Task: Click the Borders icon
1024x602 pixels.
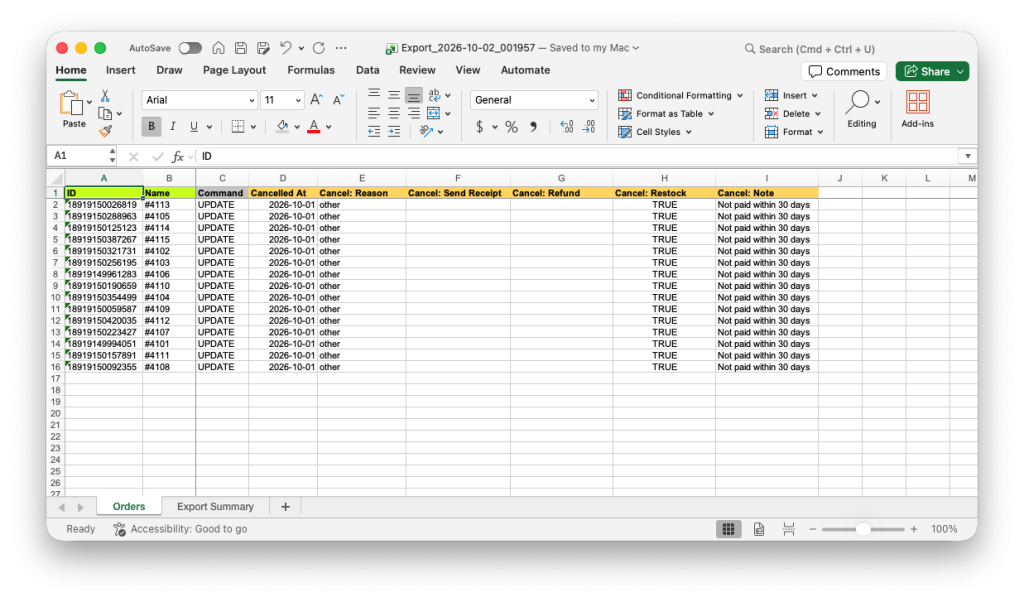Action: [x=238, y=127]
